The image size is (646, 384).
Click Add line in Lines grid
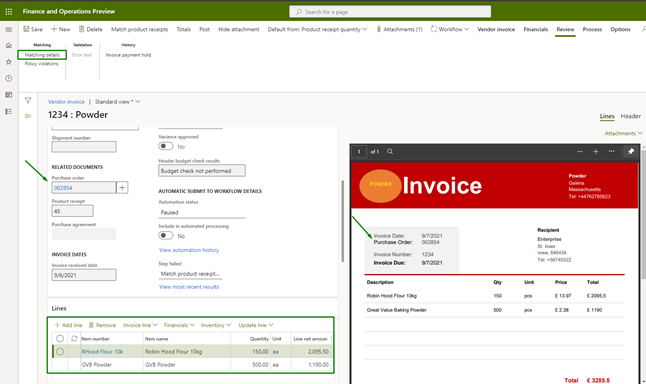tap(68, 325)
